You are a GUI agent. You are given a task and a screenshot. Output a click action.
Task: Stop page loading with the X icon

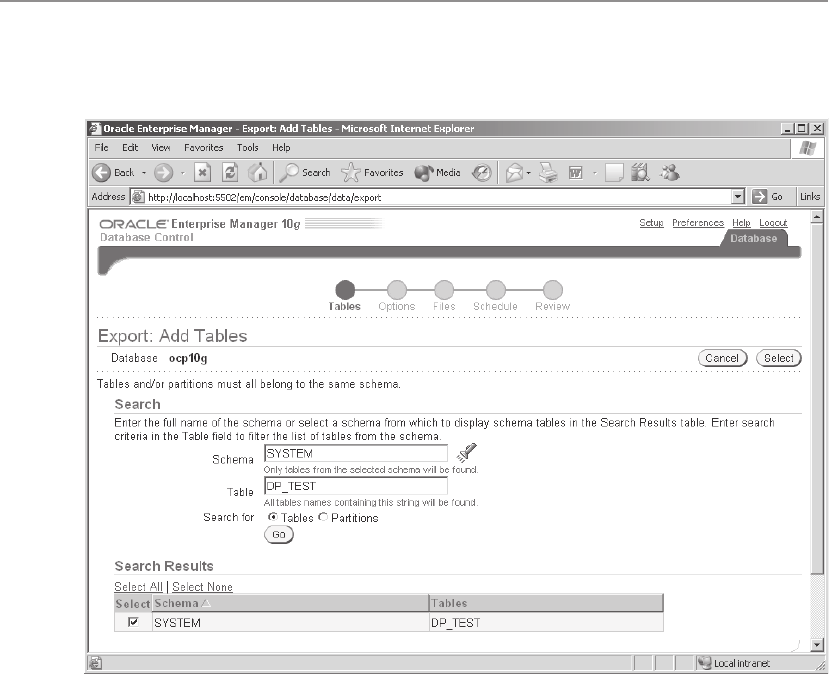202,172
